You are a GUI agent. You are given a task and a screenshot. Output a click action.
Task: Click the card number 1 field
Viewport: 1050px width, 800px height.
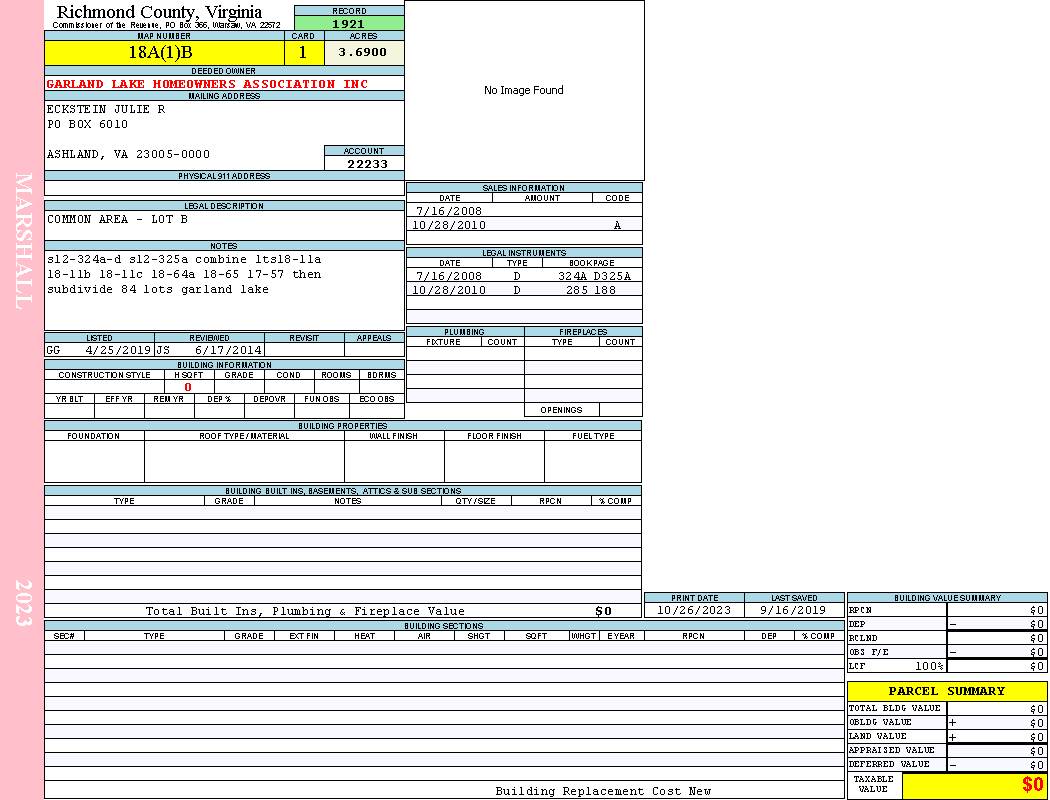tap(304, 53)
